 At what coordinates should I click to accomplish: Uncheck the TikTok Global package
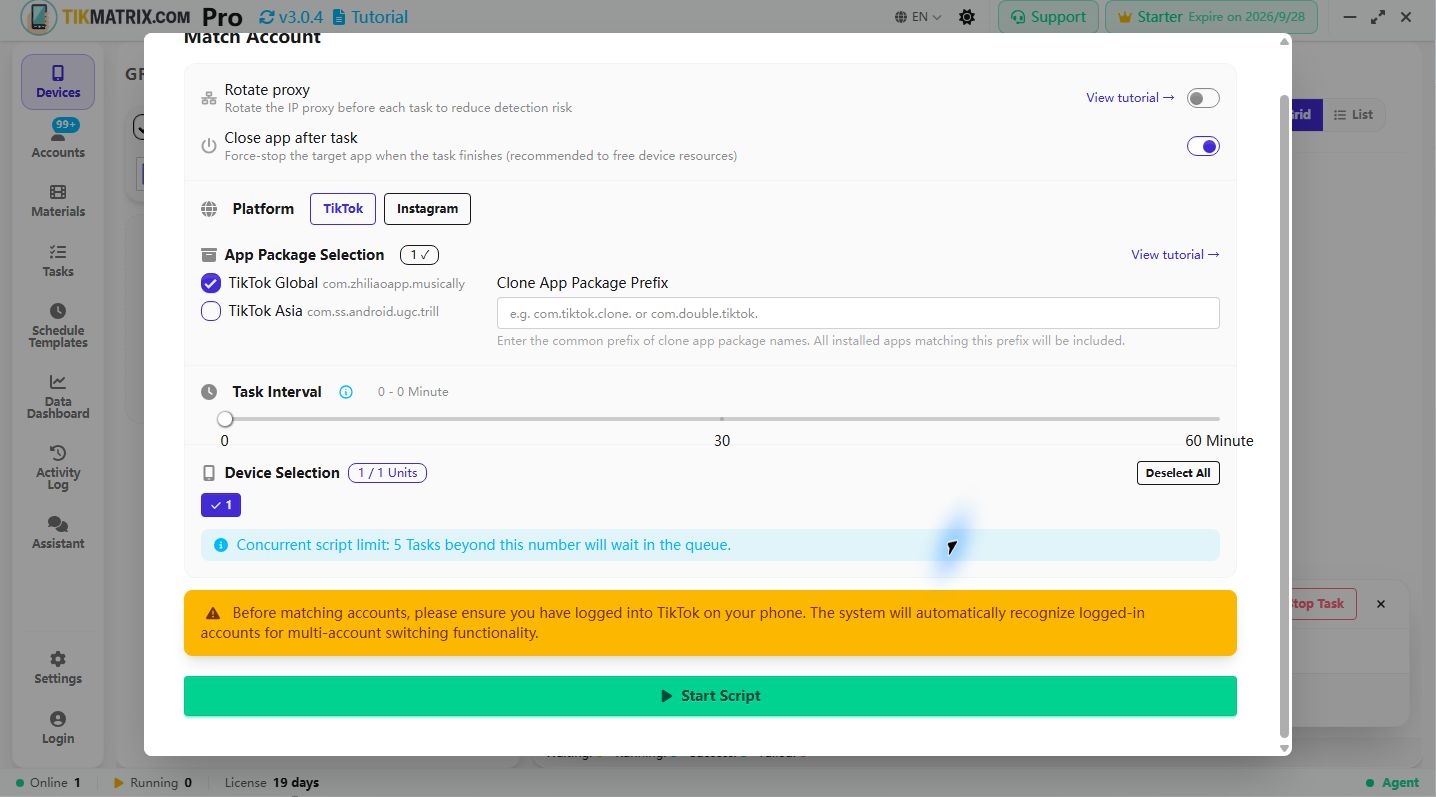click(211, 283)
